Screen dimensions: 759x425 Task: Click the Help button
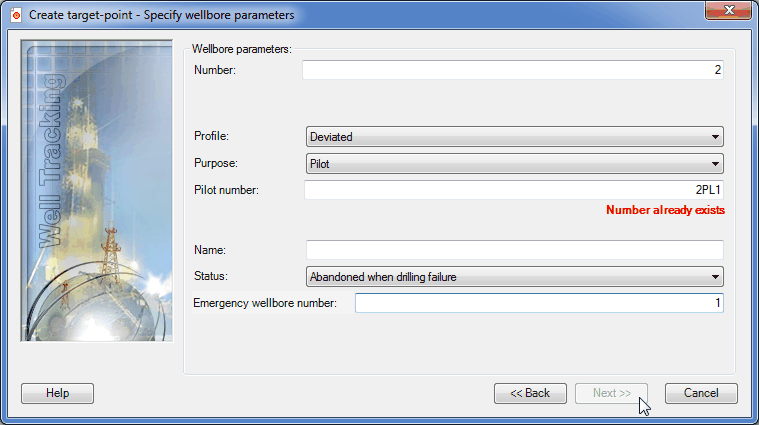(57, 393)
